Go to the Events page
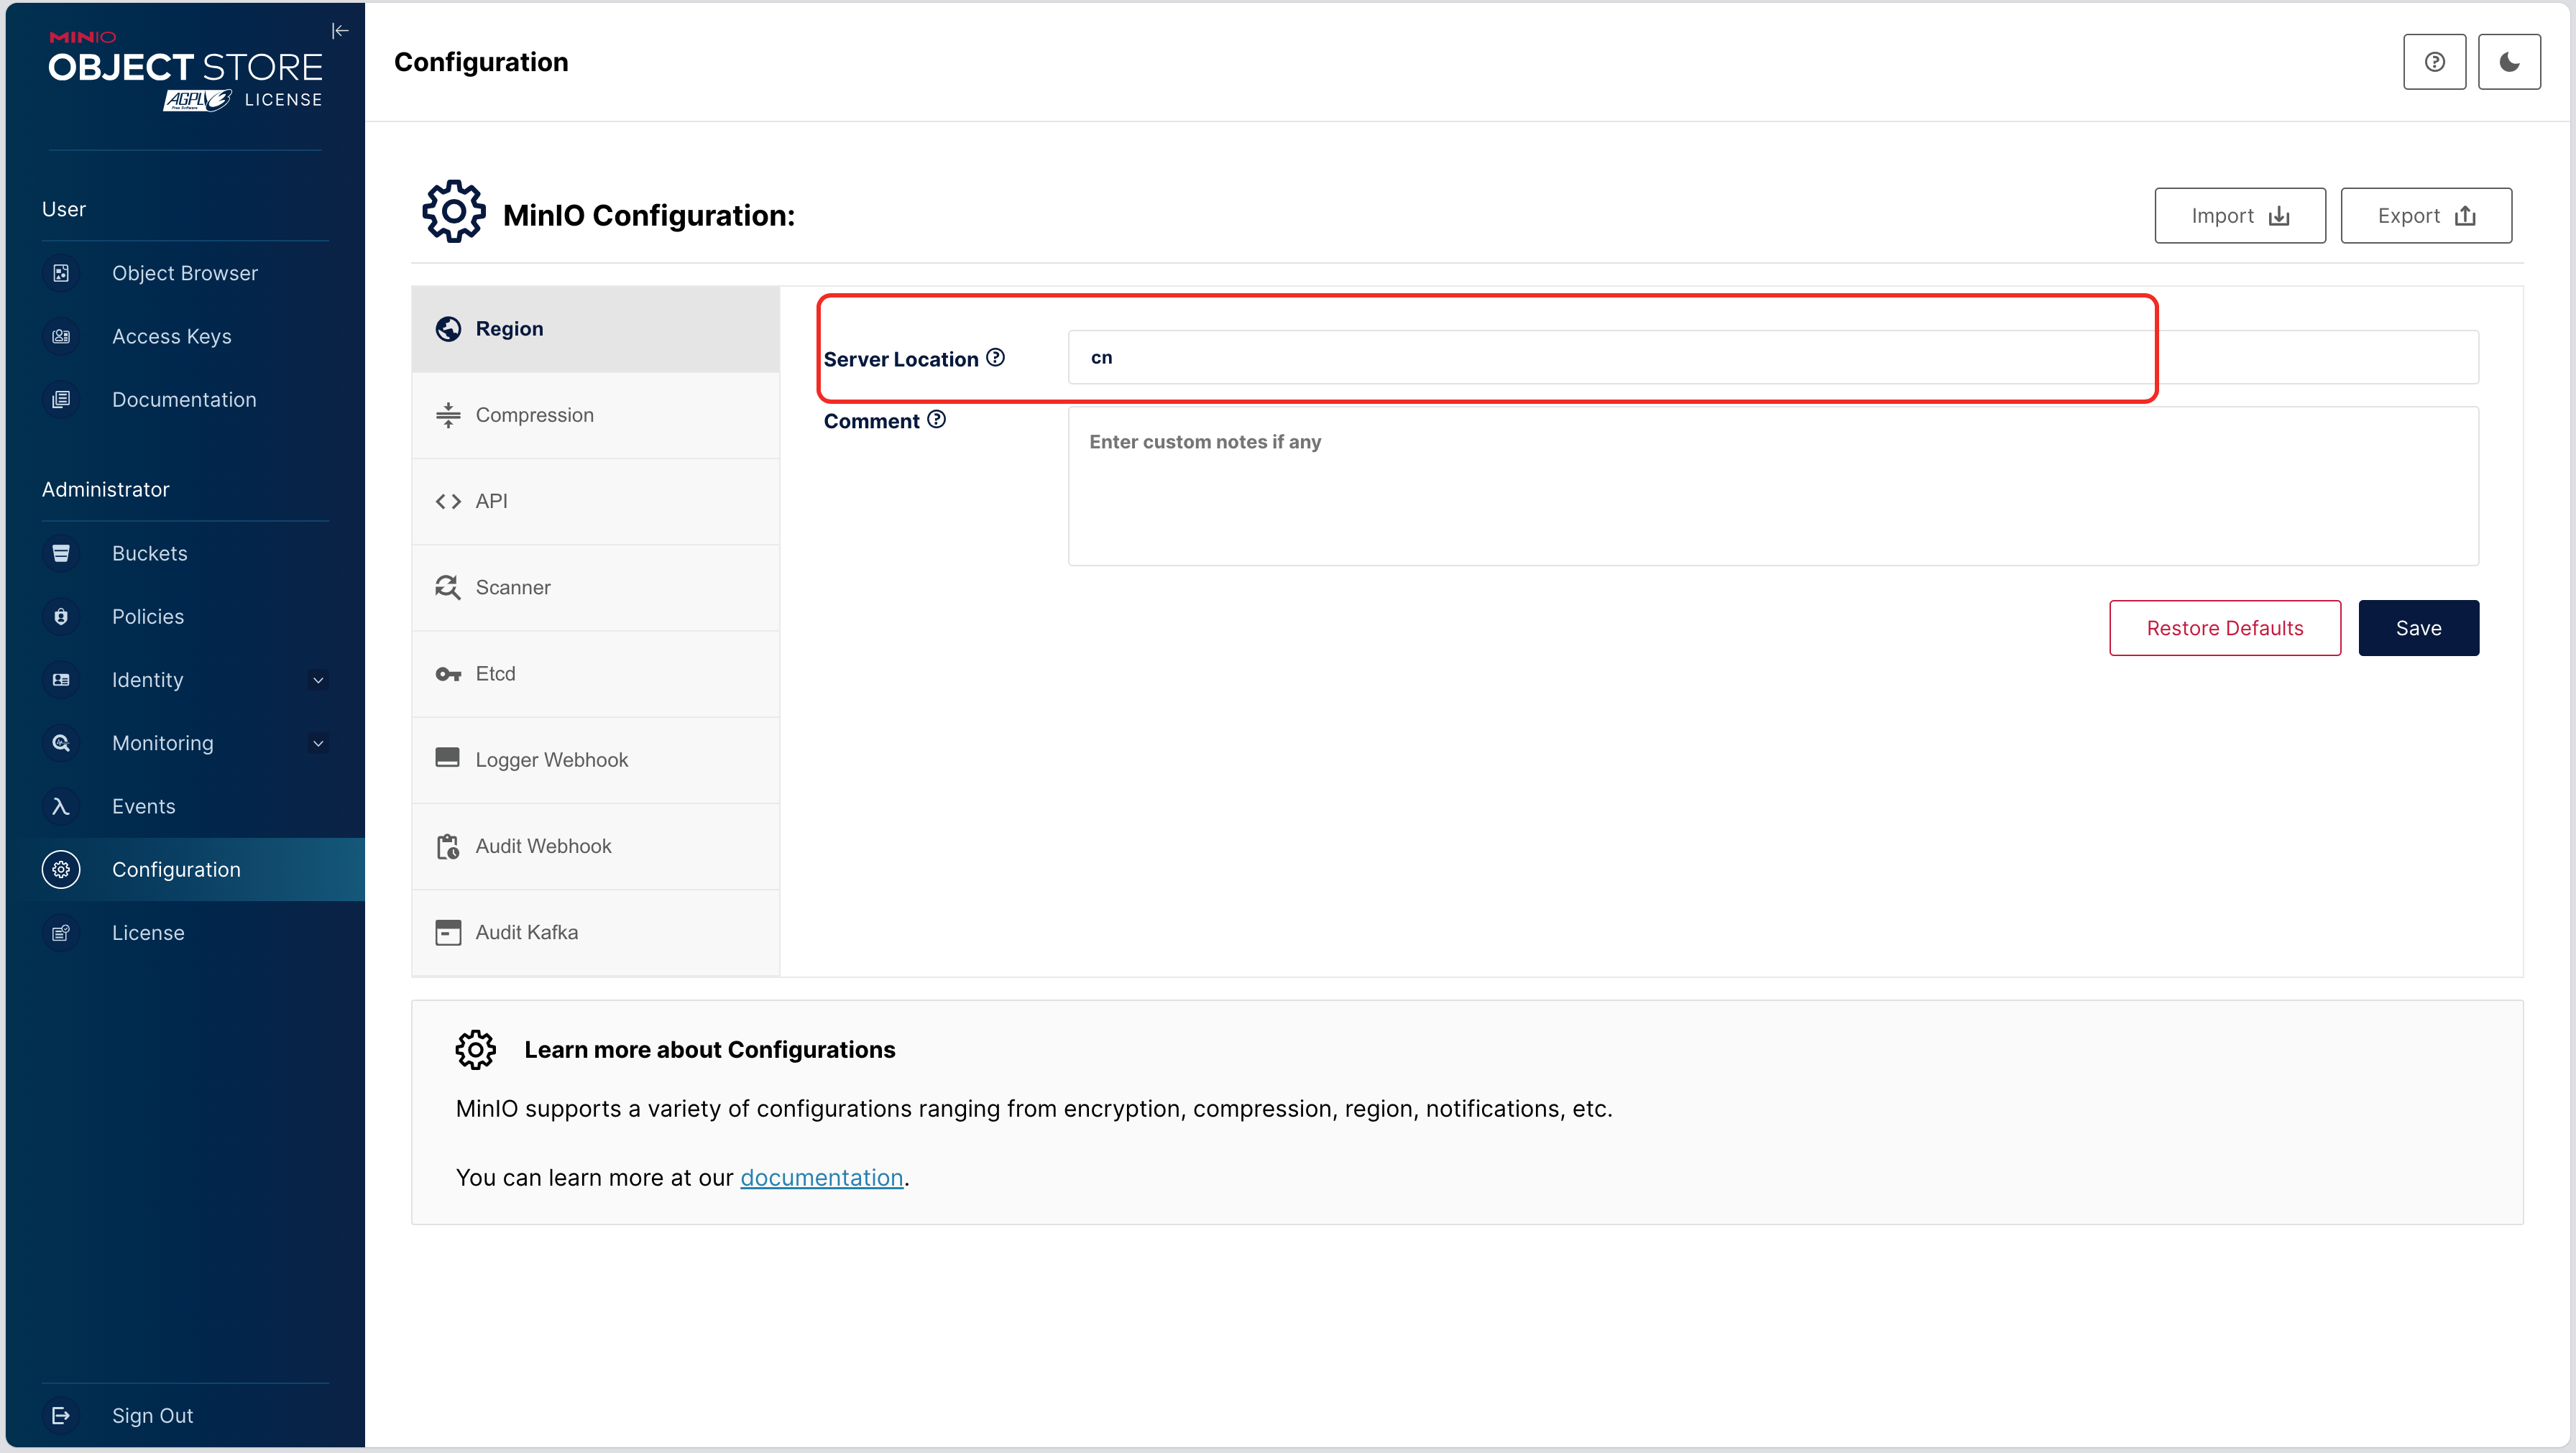The height and width of the screenshot is (1453, 2576). [185, 806]
